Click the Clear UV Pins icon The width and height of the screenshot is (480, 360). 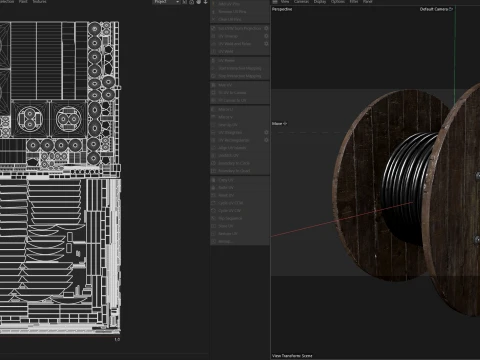(x=214, y=19)
